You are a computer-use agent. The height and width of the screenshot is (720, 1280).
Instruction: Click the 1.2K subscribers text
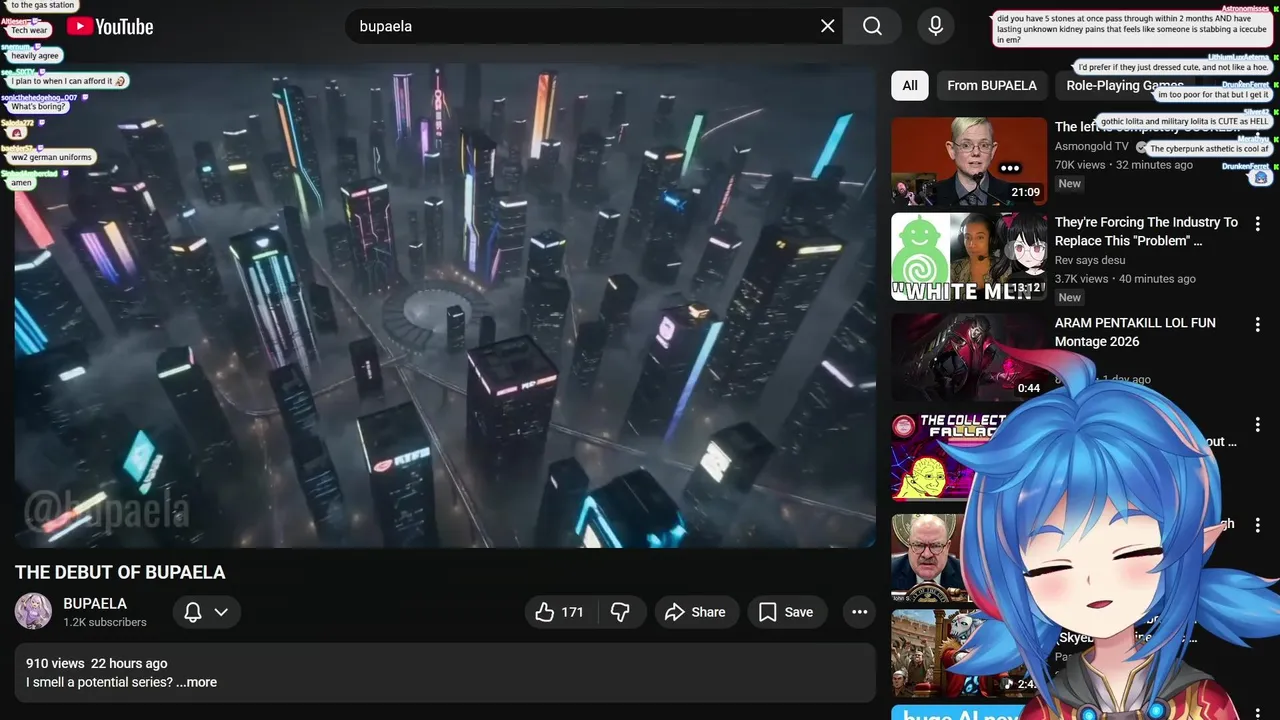(105, 622)
